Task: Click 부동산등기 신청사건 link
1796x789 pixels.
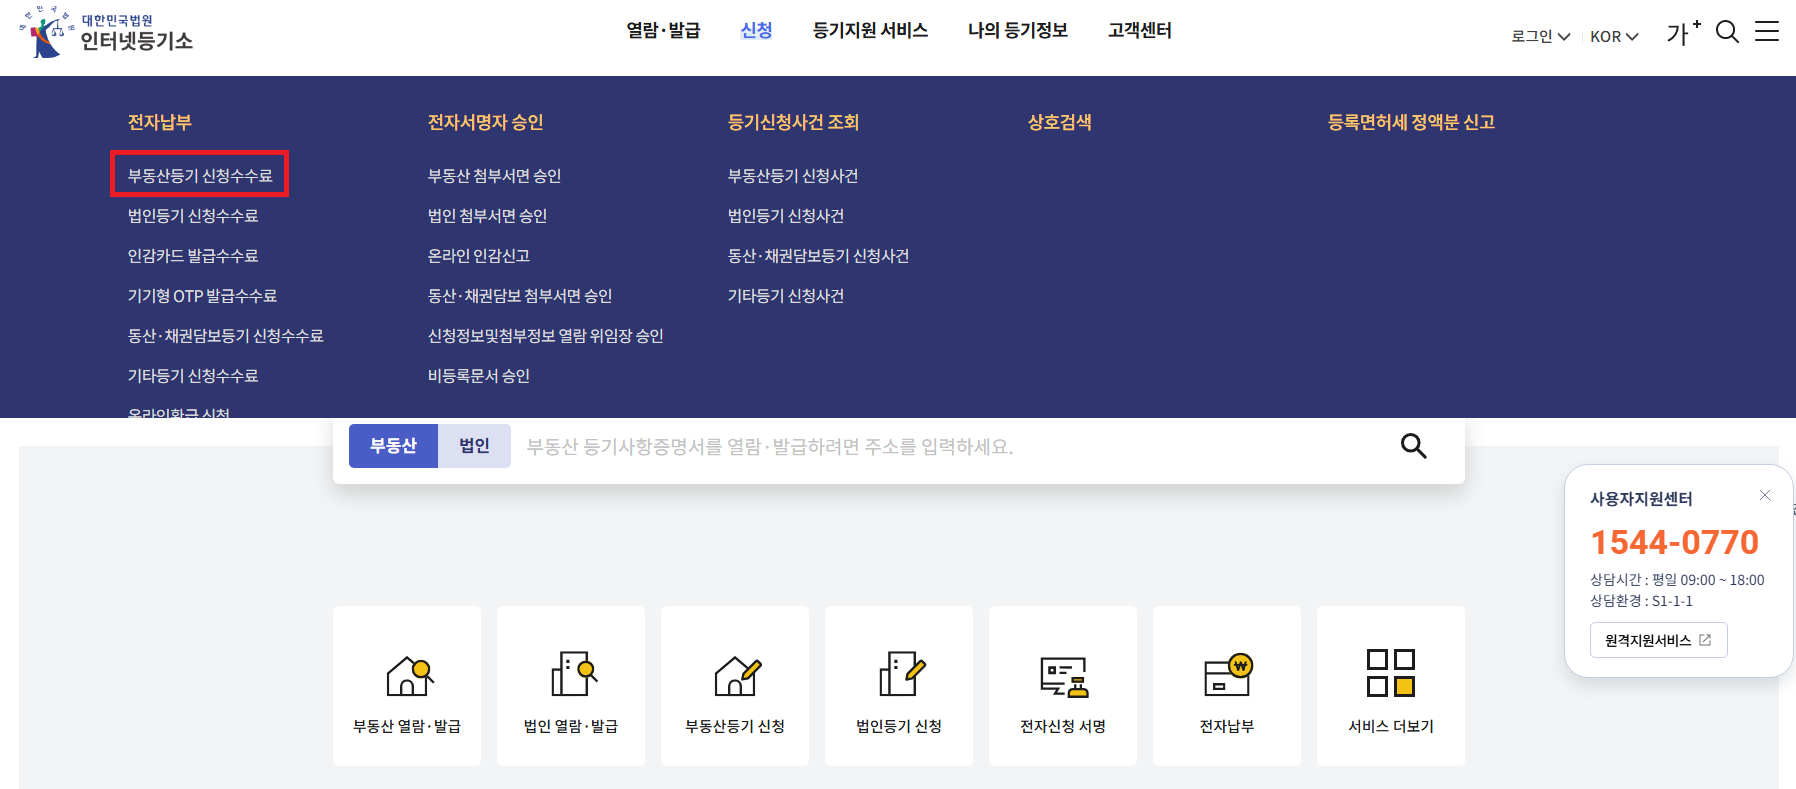Action: click(x=793, y=176)
